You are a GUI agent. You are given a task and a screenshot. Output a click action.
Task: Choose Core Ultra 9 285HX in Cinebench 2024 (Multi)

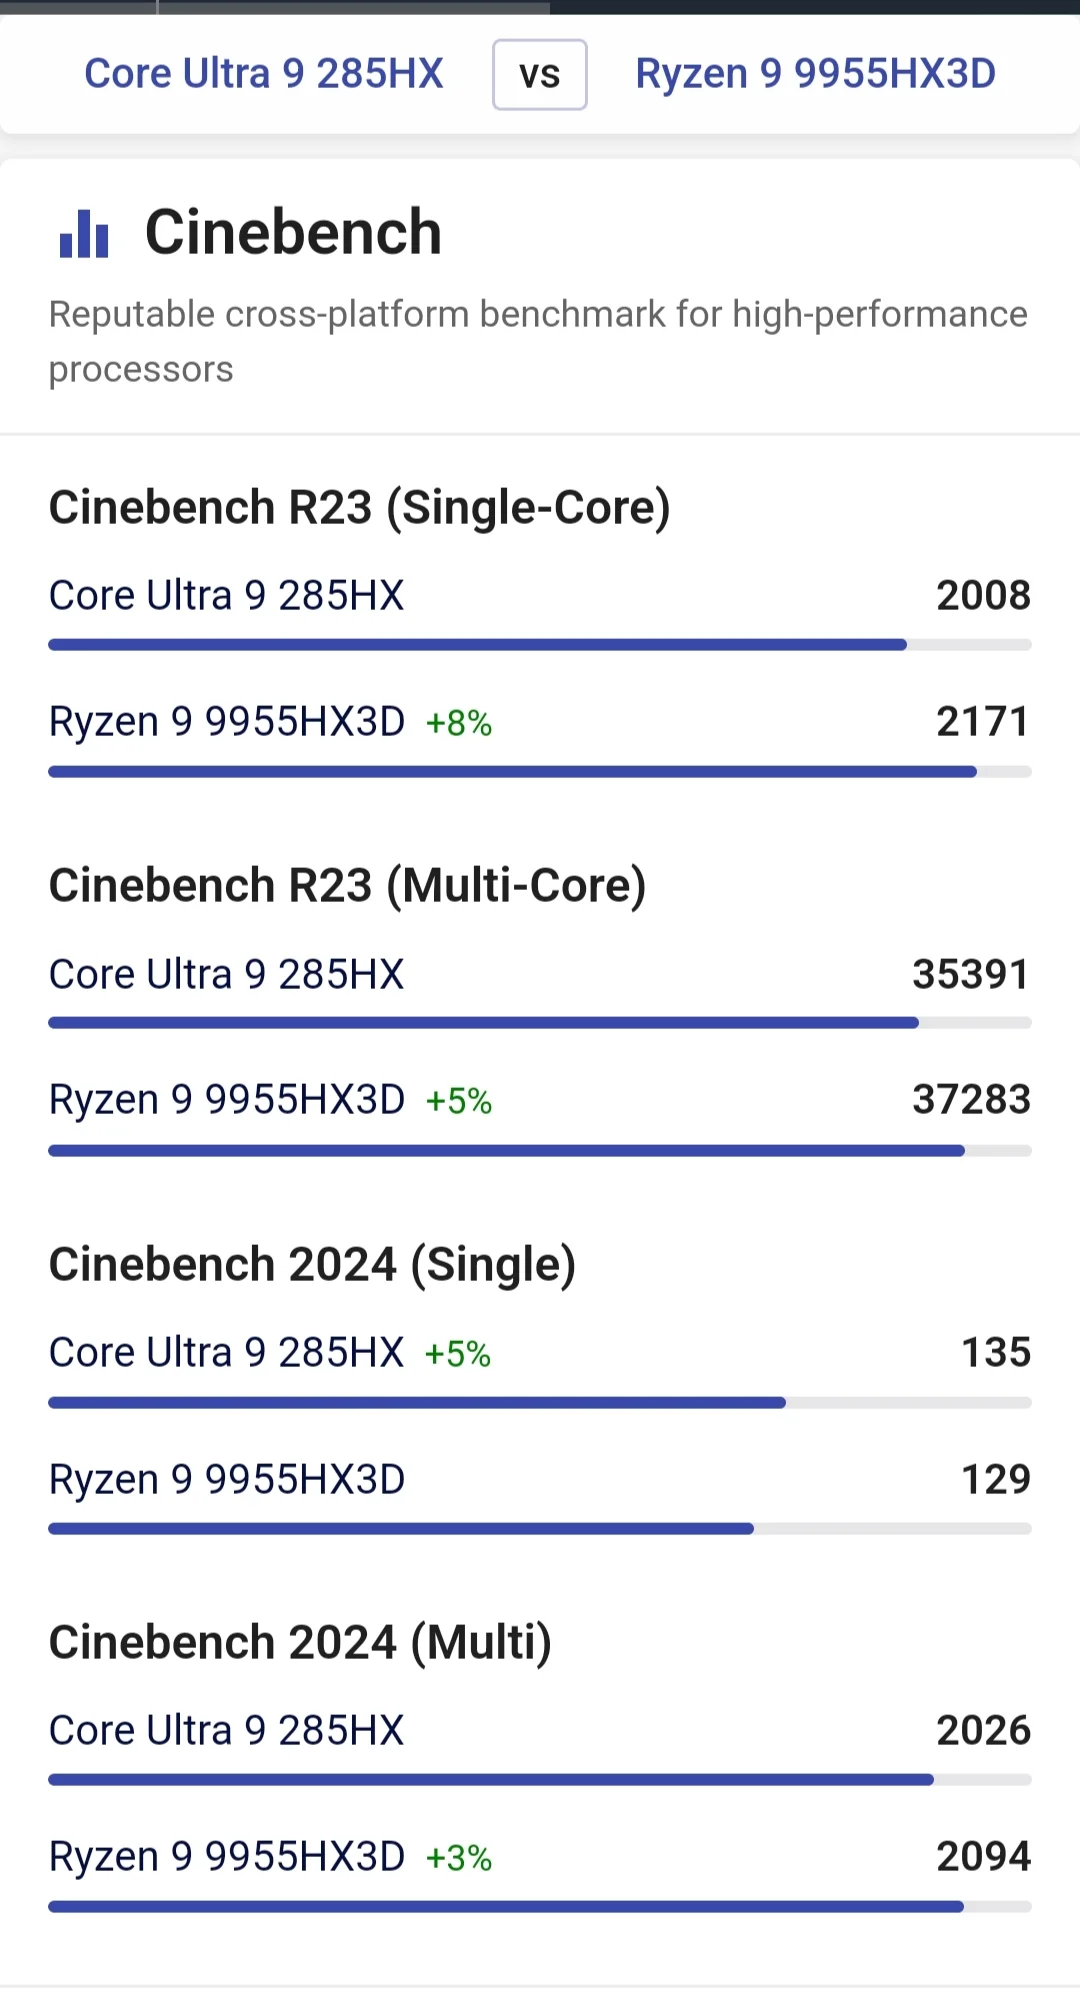(x=227, y=1731)
